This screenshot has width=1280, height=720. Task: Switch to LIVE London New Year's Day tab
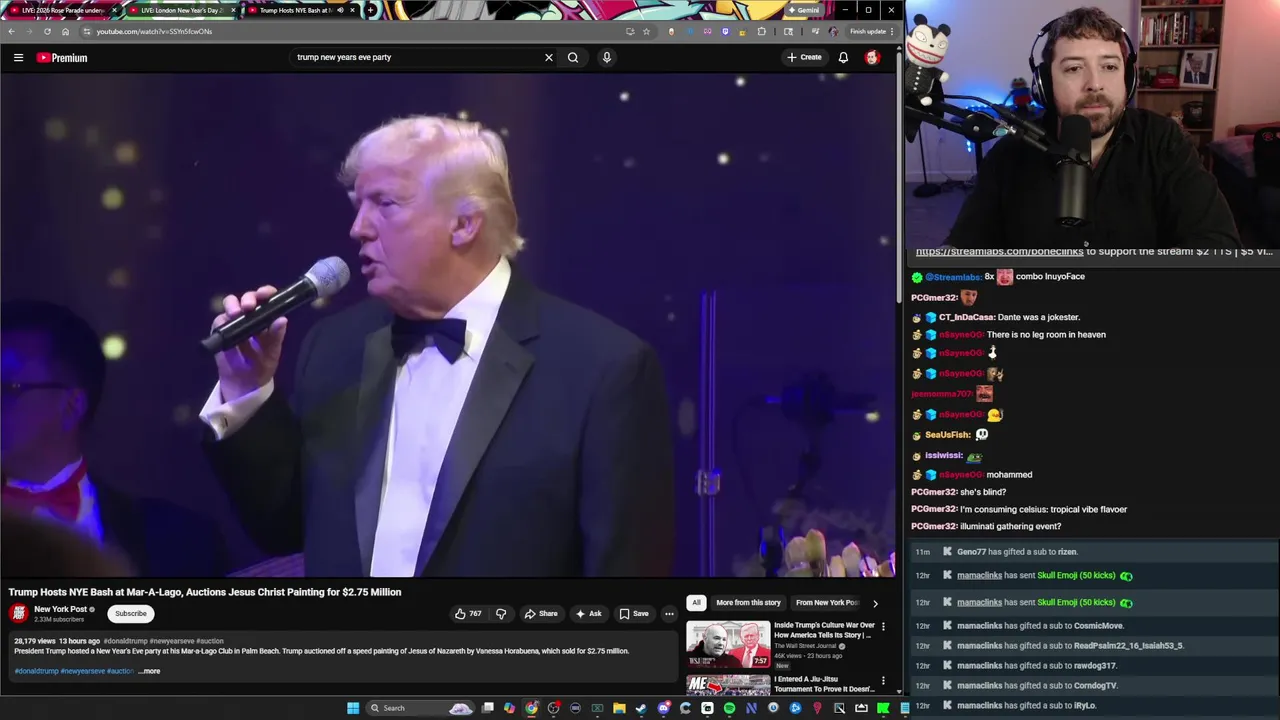pyautogui.click(x=180, y=10)
